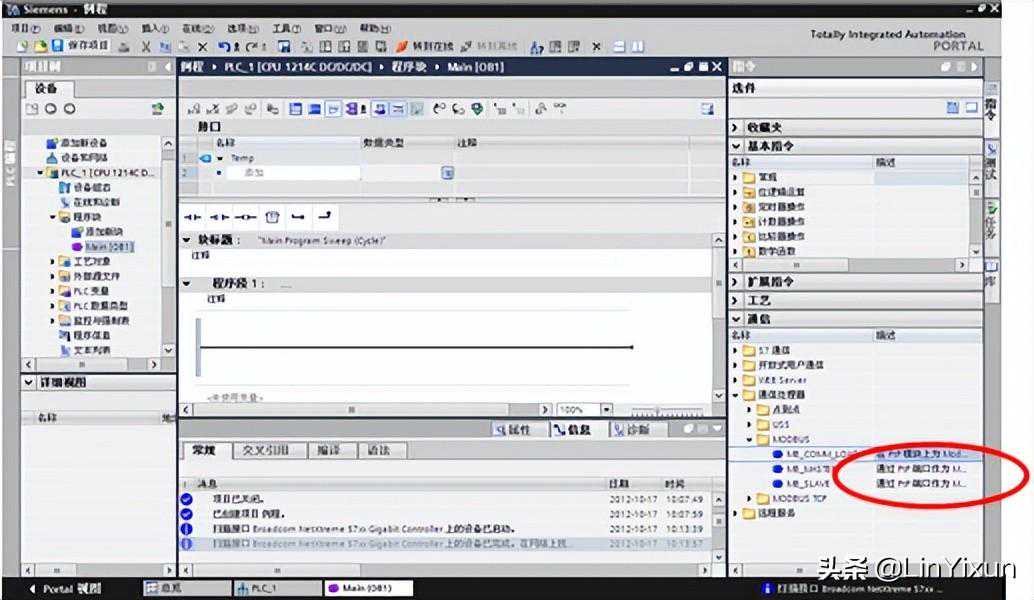Click the 转到在线 go online button

click(x=424, y=46)
